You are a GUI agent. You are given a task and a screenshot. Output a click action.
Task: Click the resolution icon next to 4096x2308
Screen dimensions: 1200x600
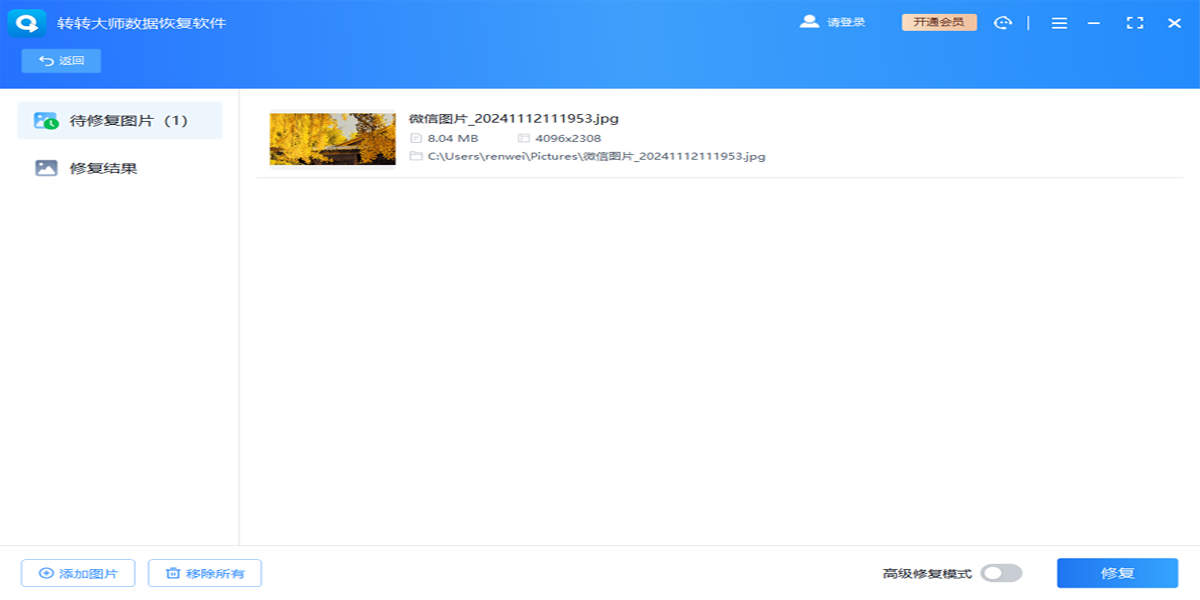point(523,138)
